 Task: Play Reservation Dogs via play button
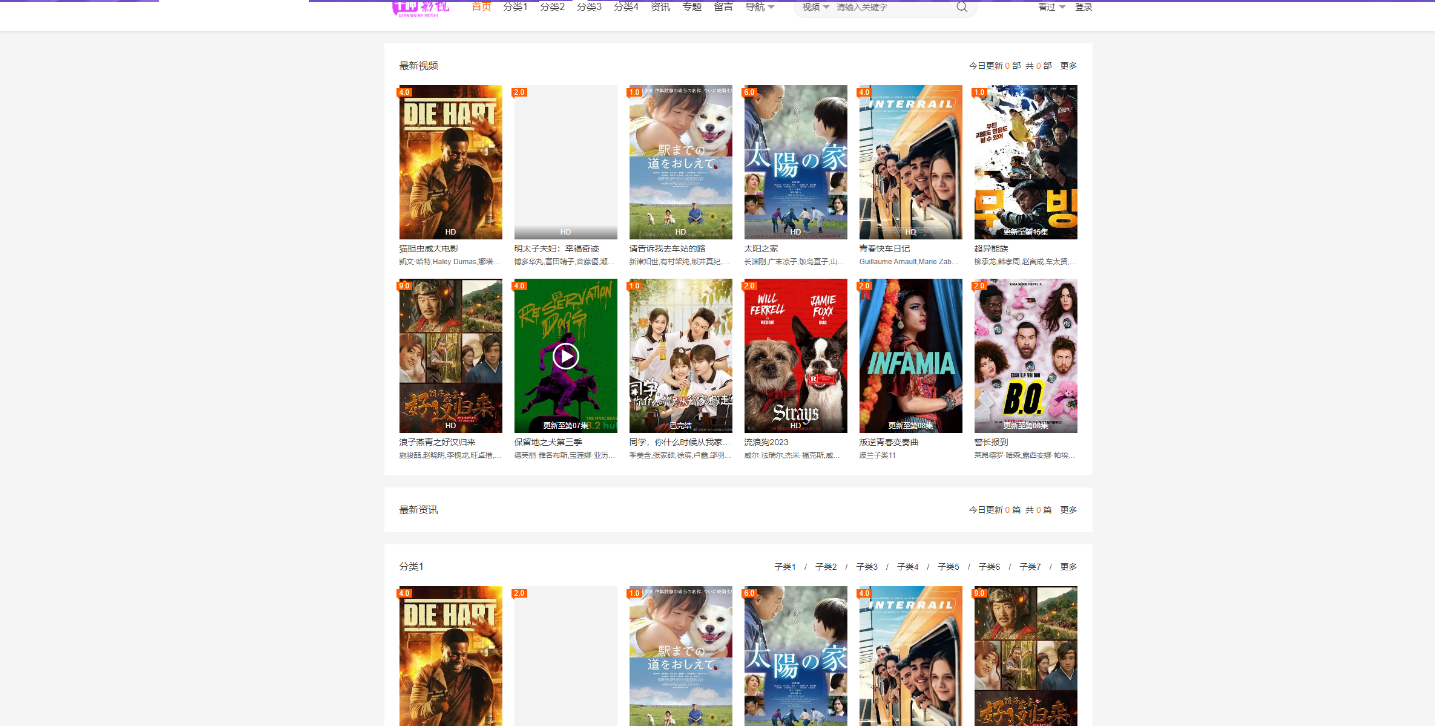(x=566, y=356)
